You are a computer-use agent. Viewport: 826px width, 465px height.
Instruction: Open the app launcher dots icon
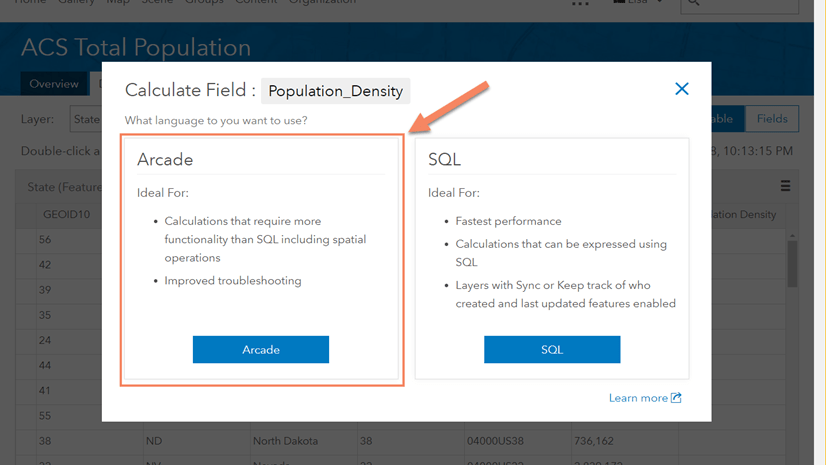tap(580, 3)
